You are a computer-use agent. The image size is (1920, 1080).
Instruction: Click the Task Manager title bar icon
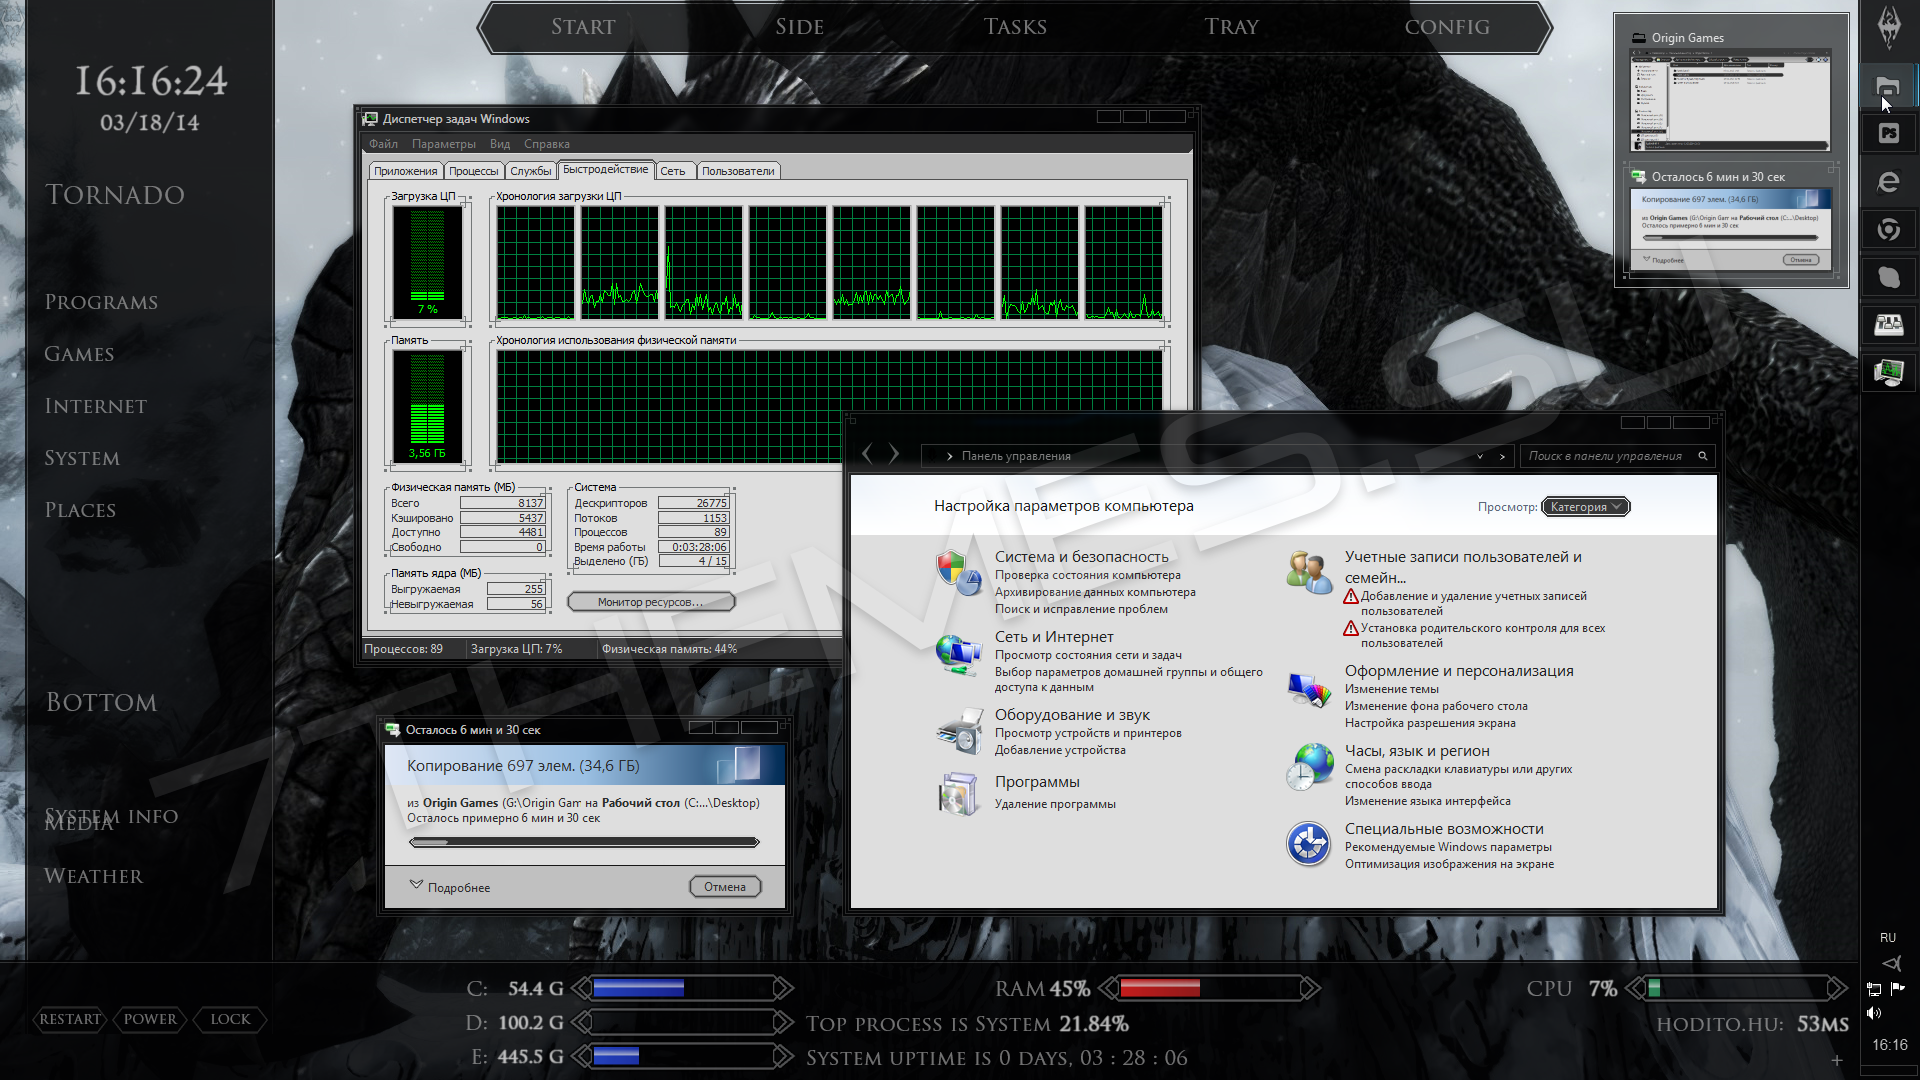pyautogui.click(x=371, y=119)
